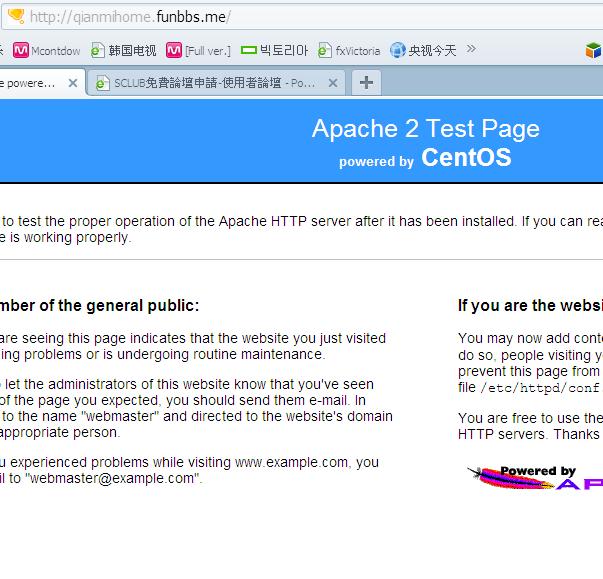Click the SCLUB tab's page favicon
The width and height of the screenshot is (603, 579).
[x=102, y=83]
